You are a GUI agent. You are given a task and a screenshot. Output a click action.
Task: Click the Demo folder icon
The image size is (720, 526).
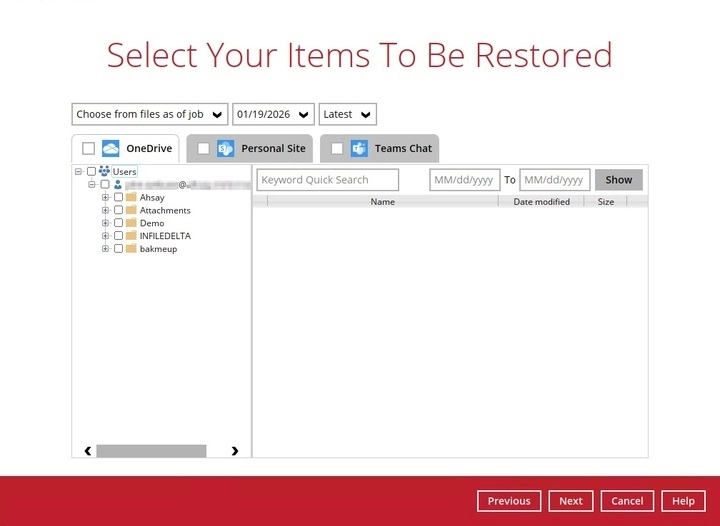click(x=131, y=223)
